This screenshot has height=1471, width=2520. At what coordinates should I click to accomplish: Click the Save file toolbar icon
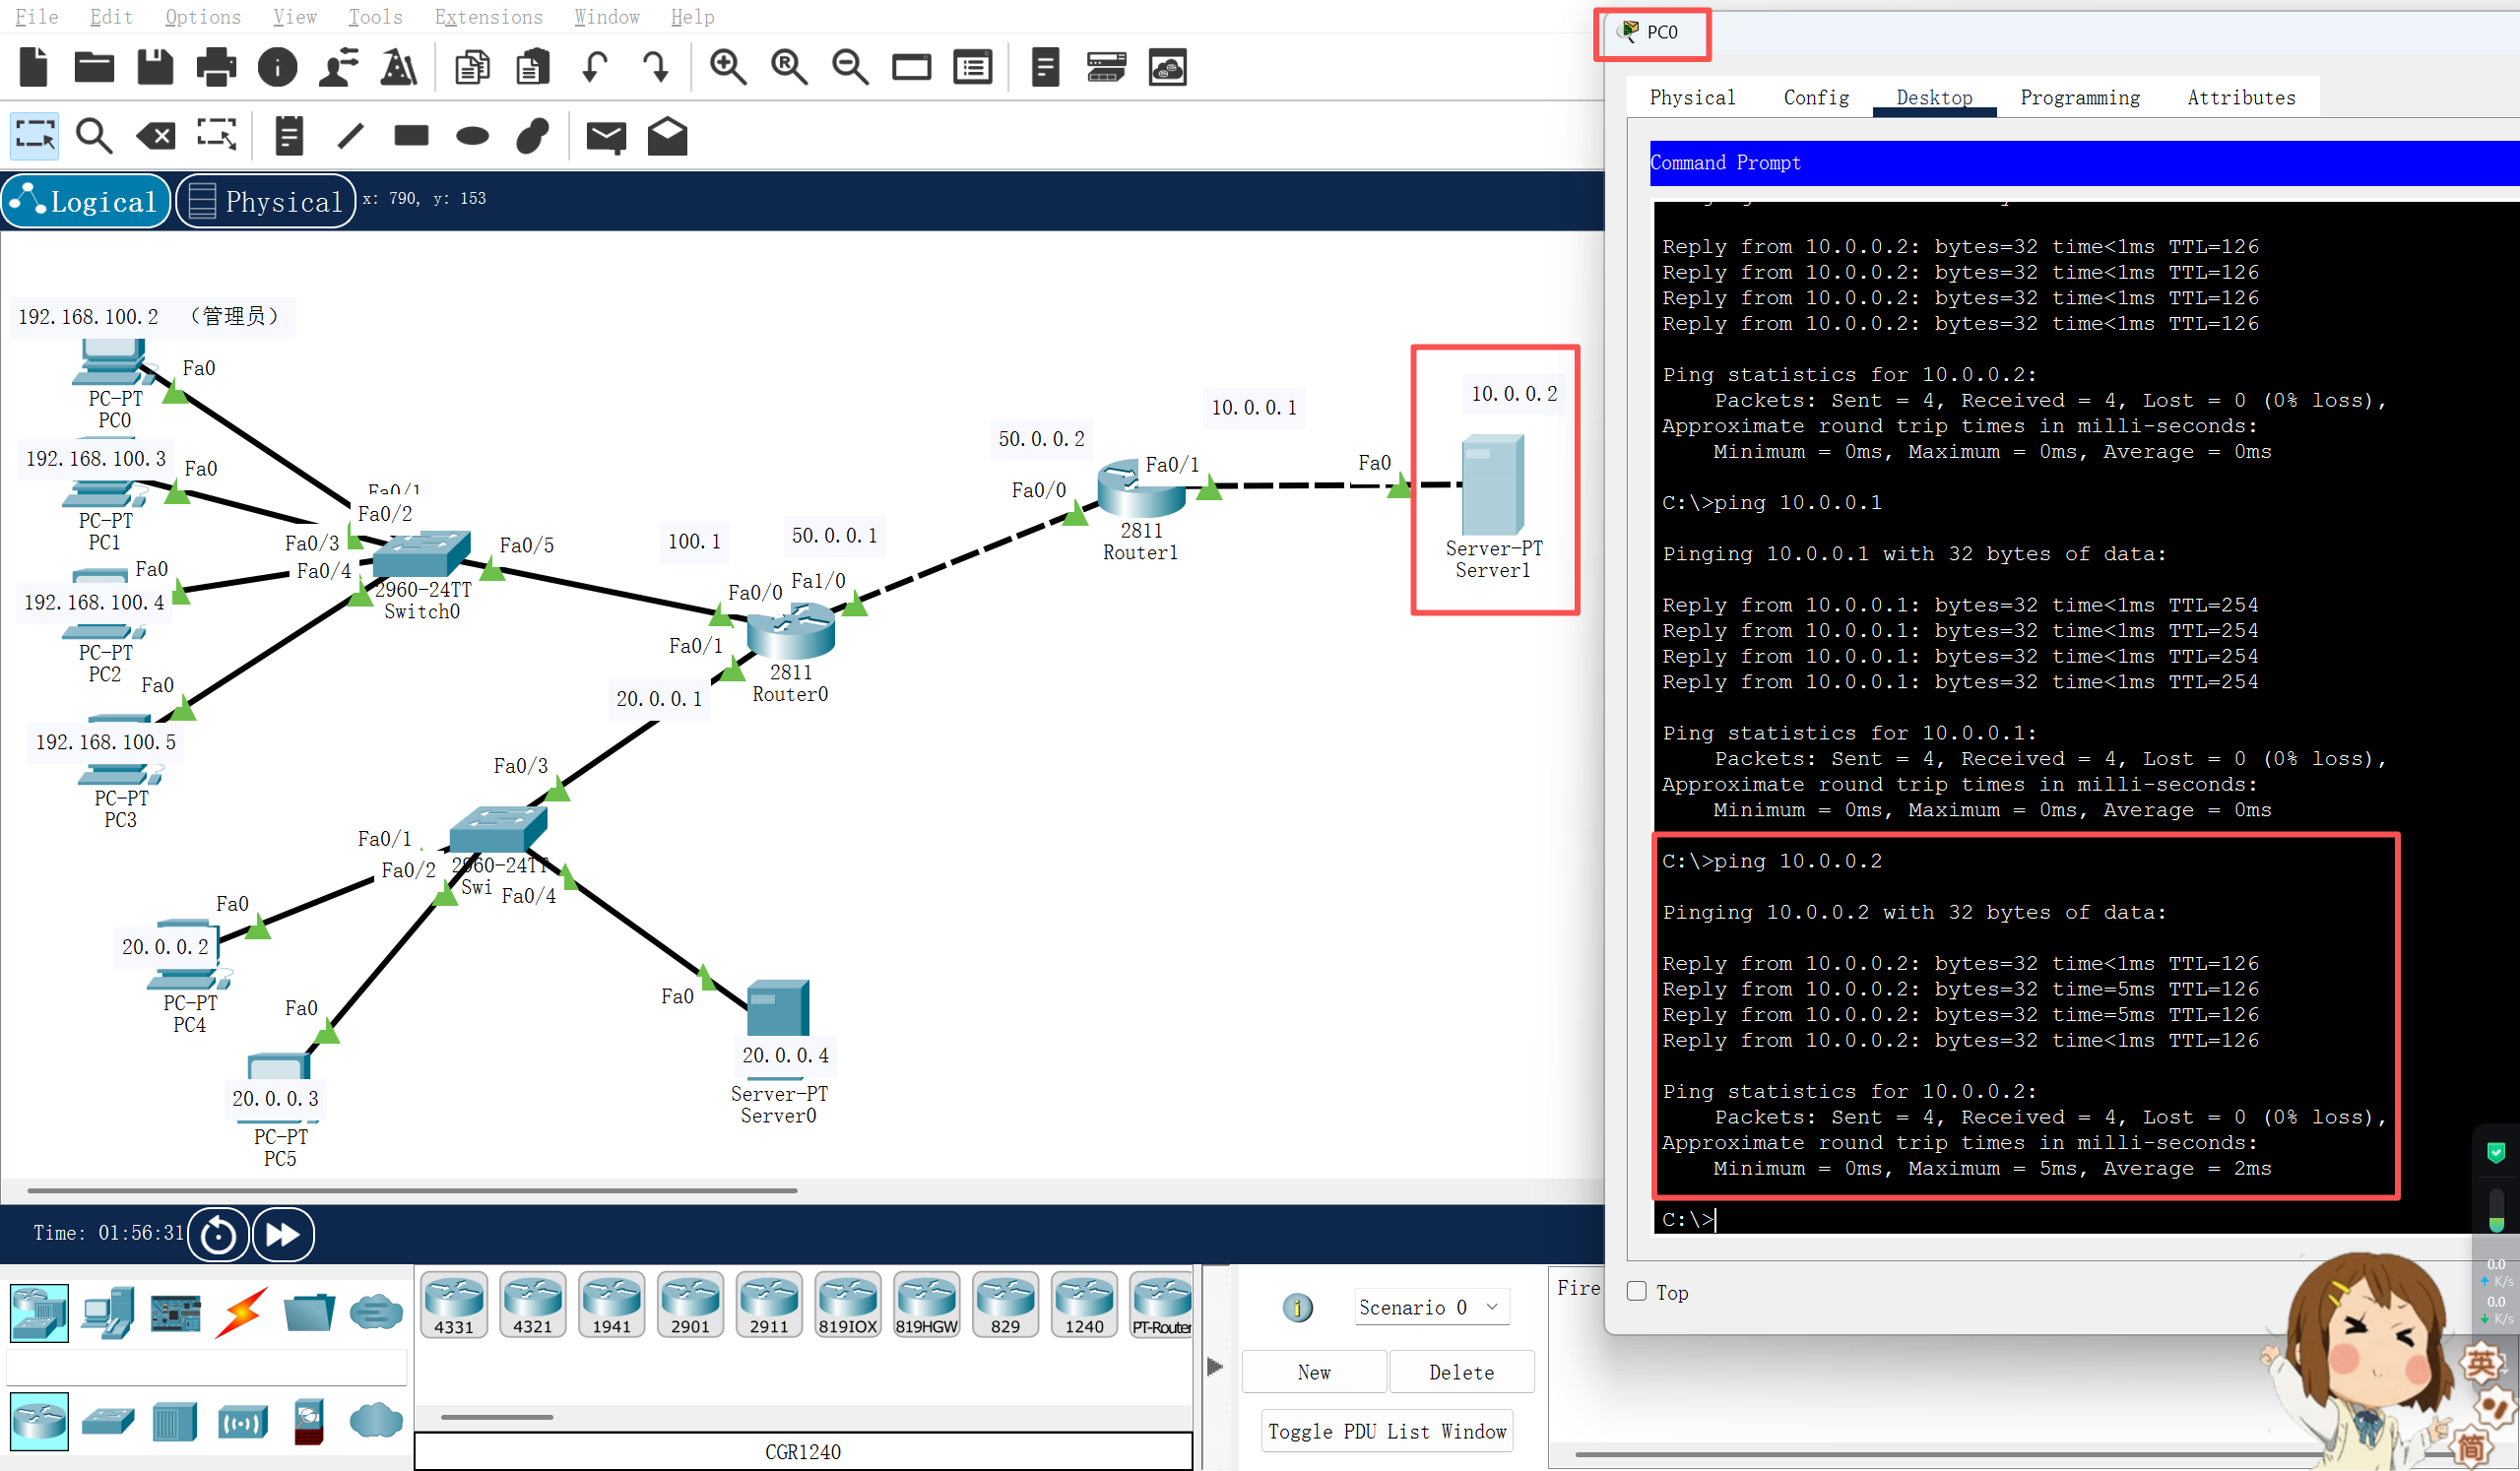click(x=155, y=68)
